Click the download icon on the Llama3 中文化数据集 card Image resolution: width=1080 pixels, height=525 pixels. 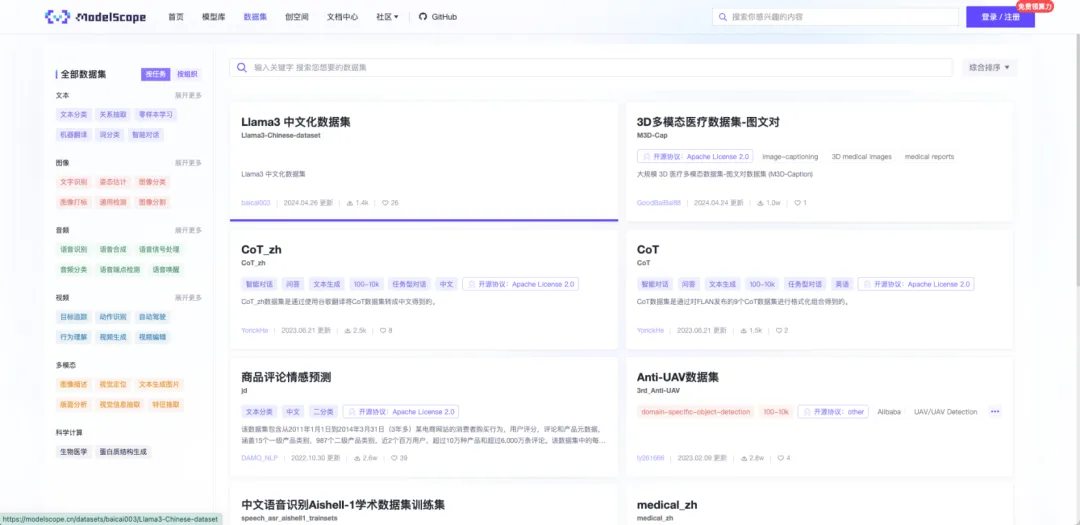tap(350, 203)
